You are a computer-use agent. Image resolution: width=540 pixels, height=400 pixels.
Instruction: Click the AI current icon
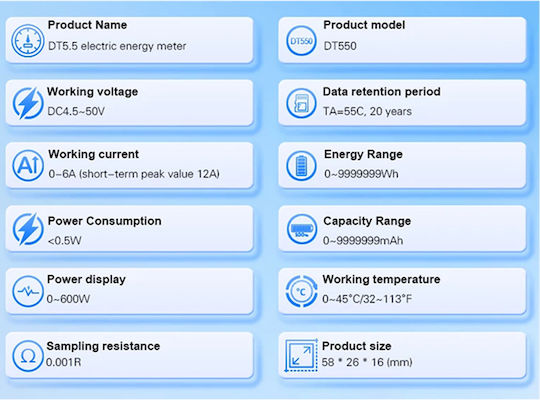[28, 165]
